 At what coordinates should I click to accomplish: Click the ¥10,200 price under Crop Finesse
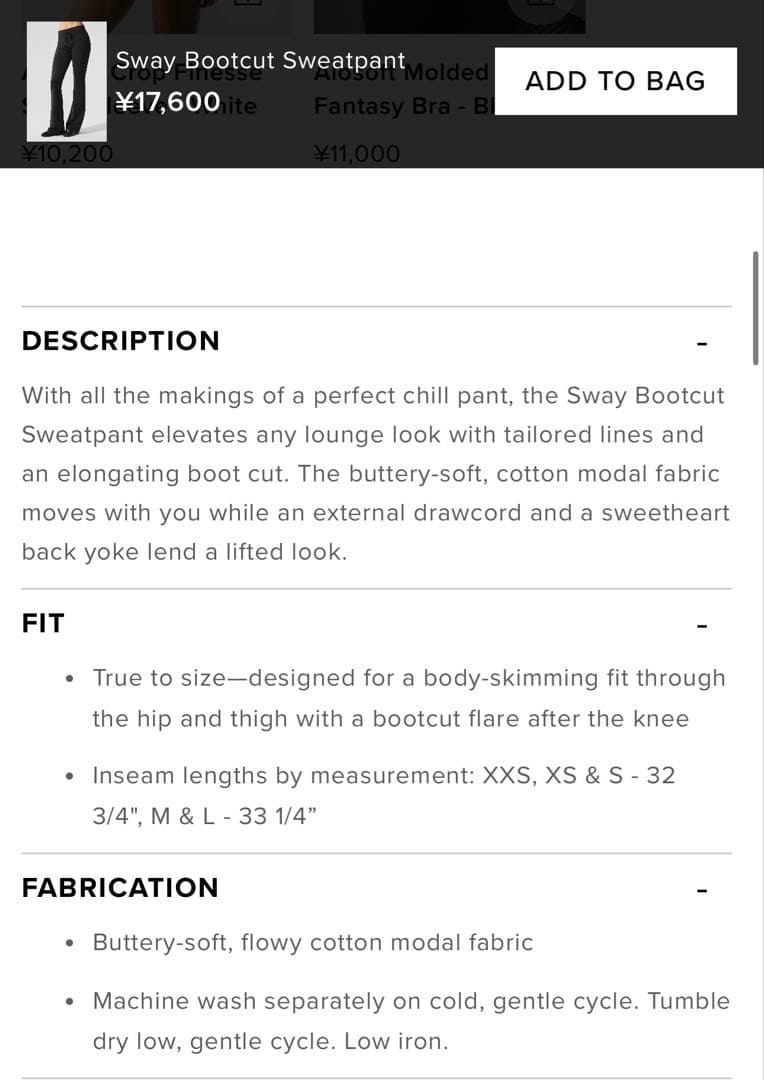68,153
